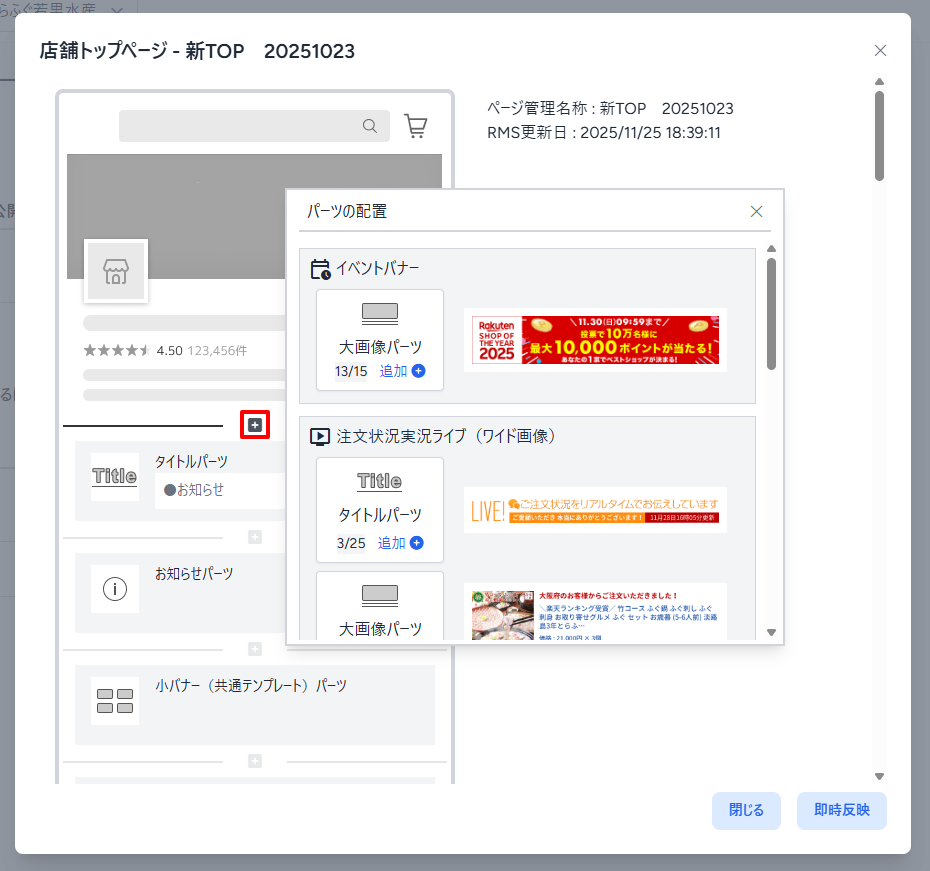Click plus icon below タイトルパーツ block
The width and height of the screenshot is (930, 871).
(255, 537)
